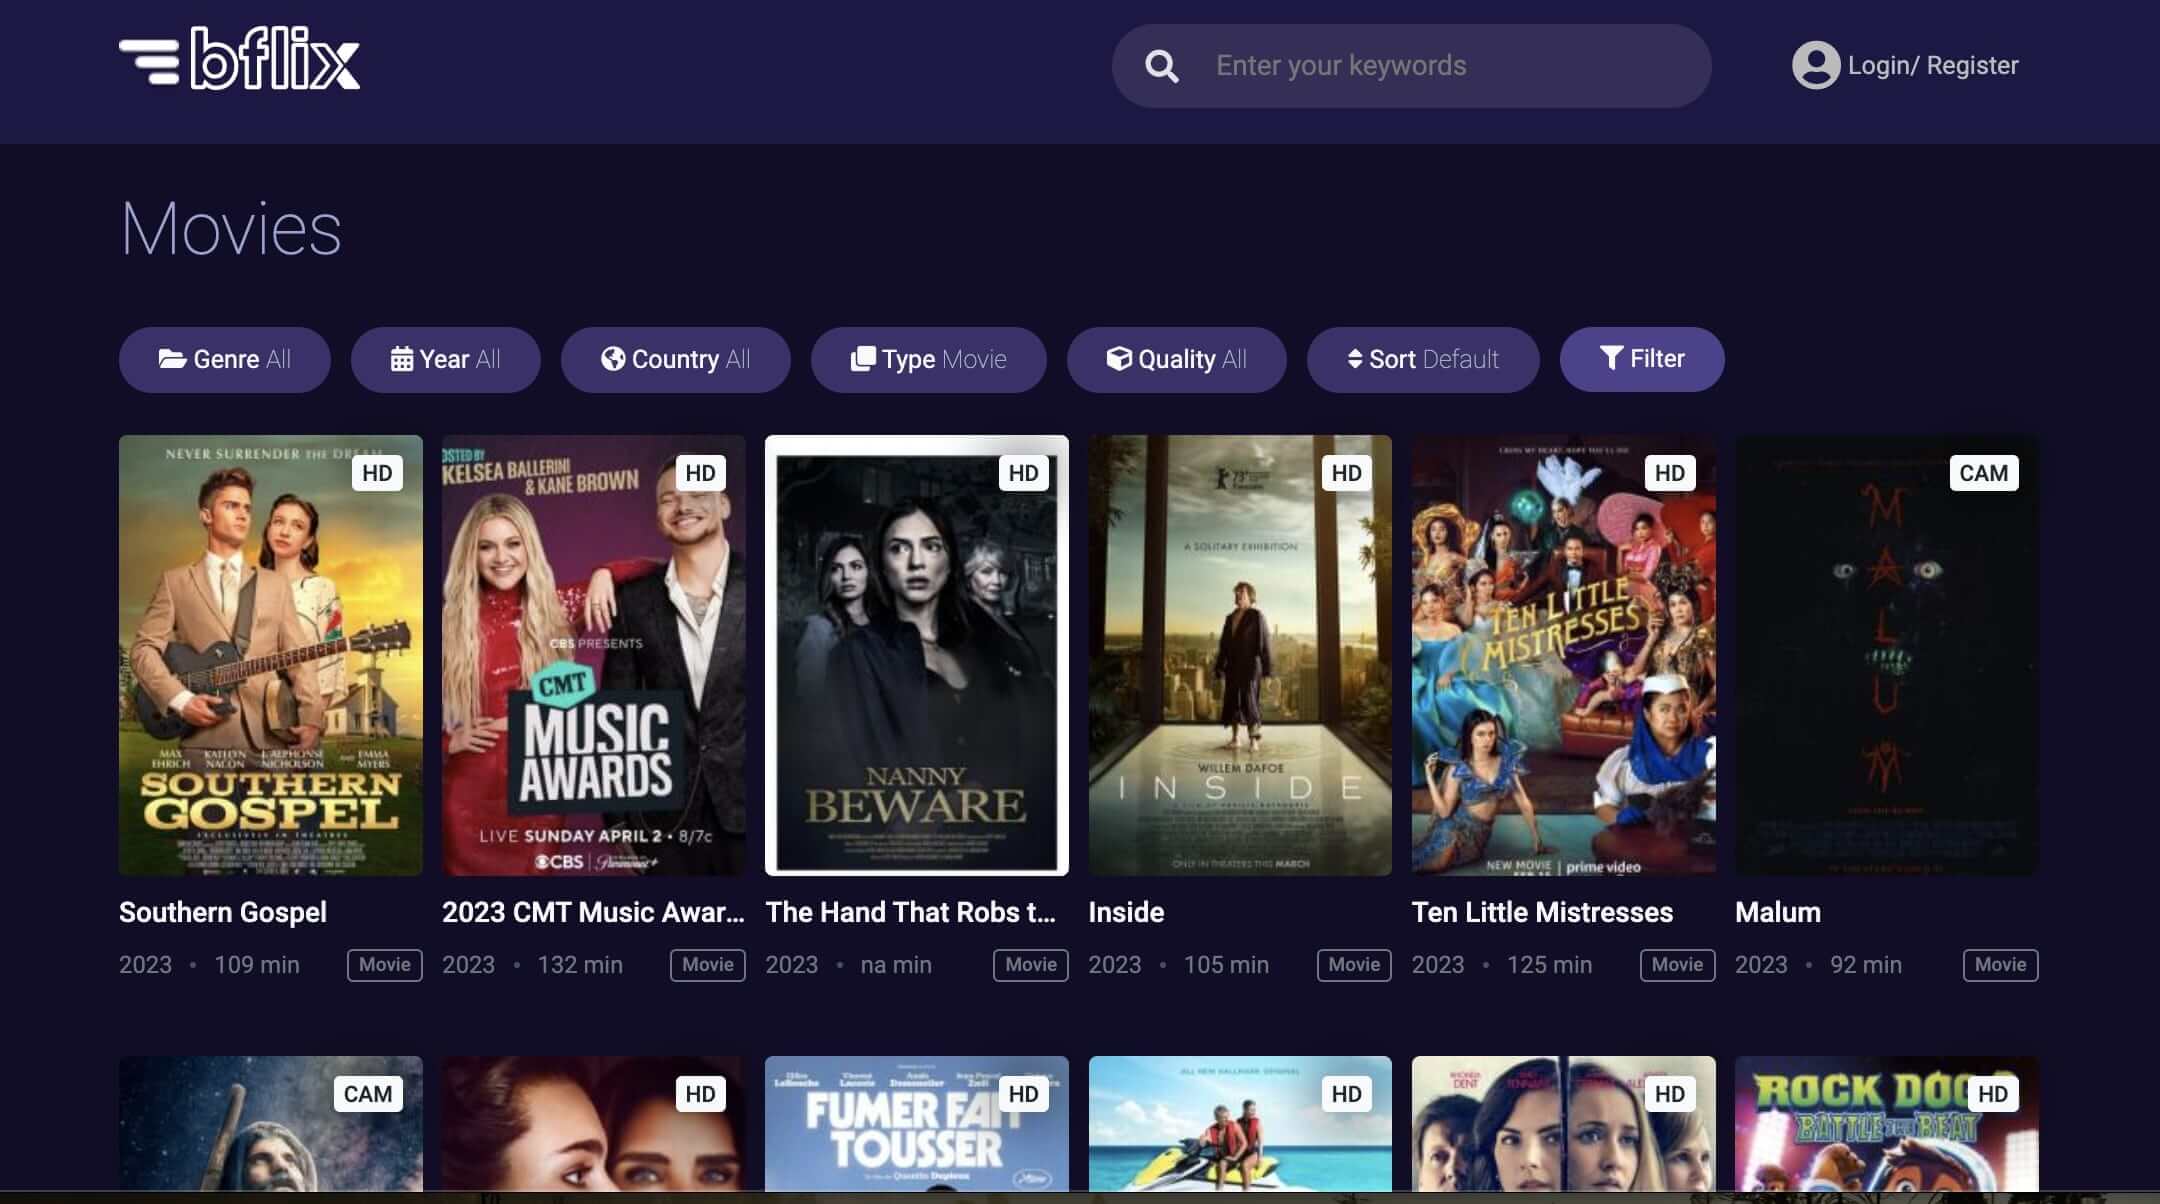Open the Sort Default dropdown
The width and height of the screenshot is (2160, 1204).
point(1424,359)
